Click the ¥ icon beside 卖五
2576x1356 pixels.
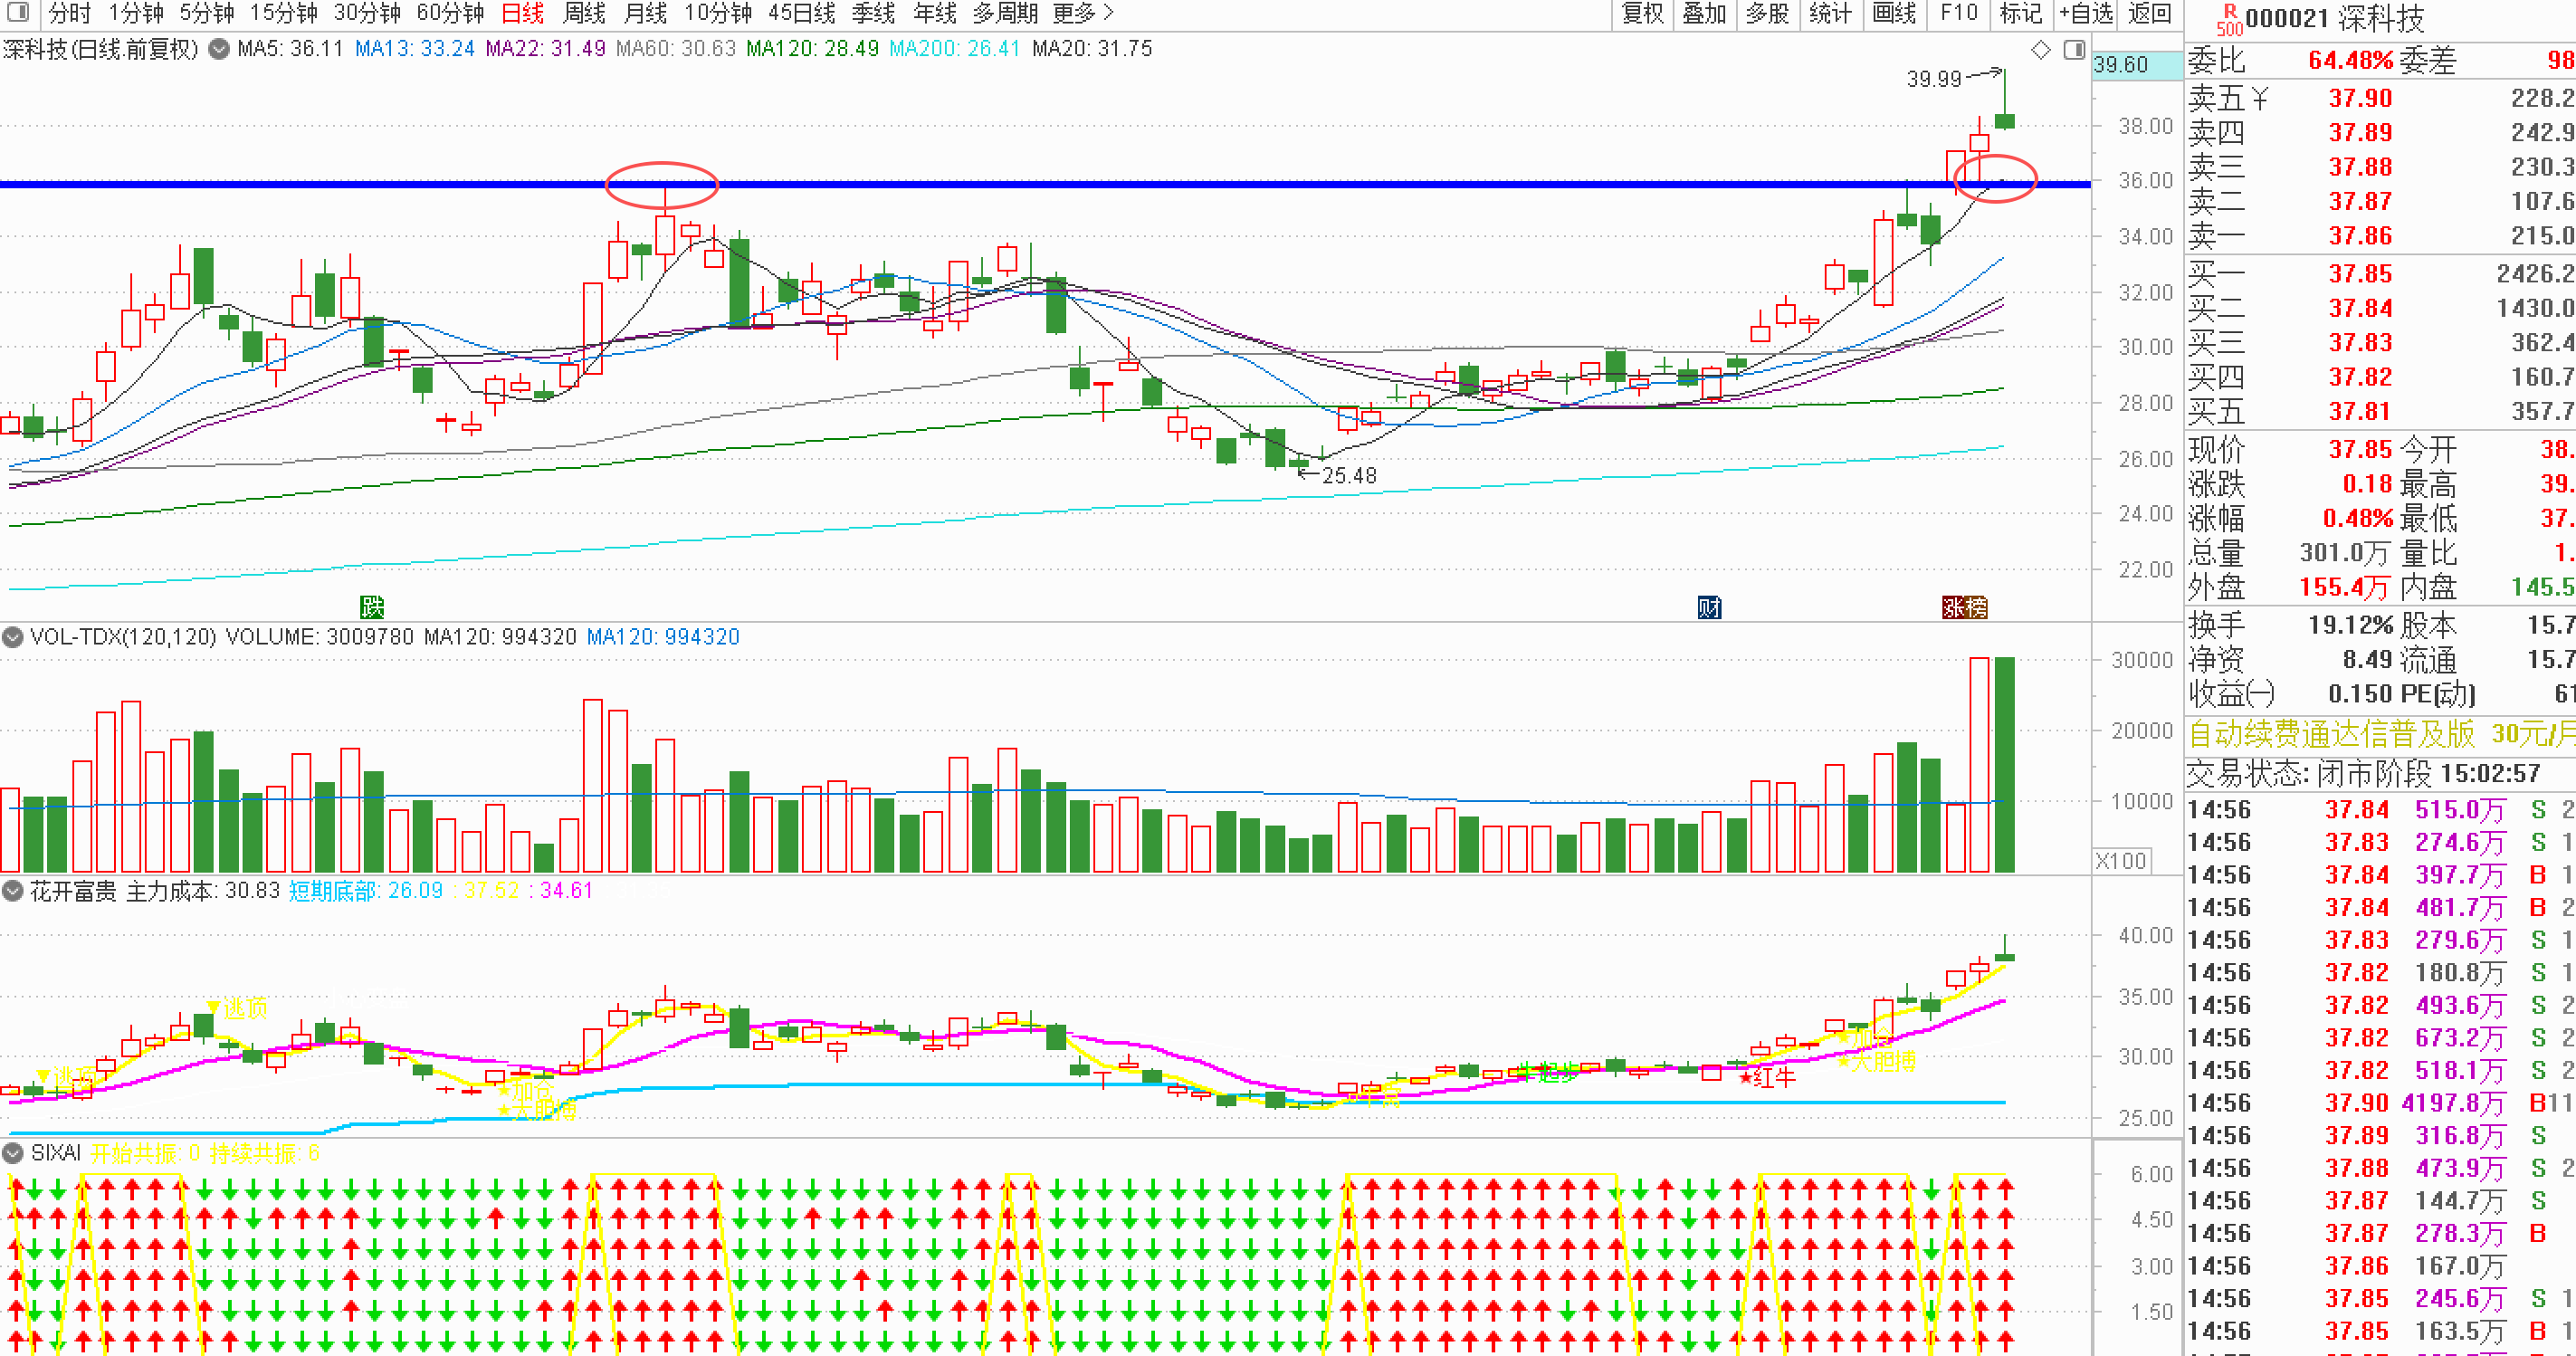tap(2260, 98)
